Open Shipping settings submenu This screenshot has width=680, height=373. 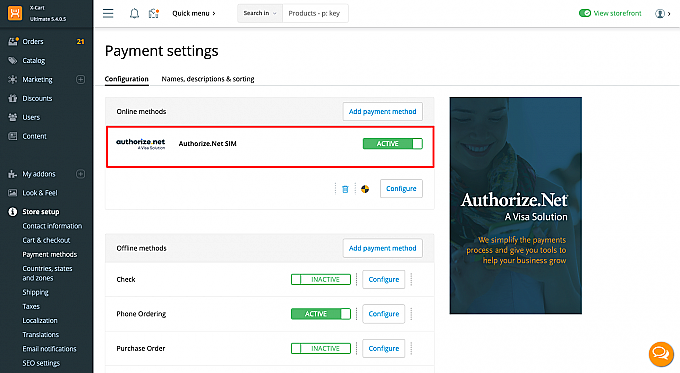click(36, 292)
